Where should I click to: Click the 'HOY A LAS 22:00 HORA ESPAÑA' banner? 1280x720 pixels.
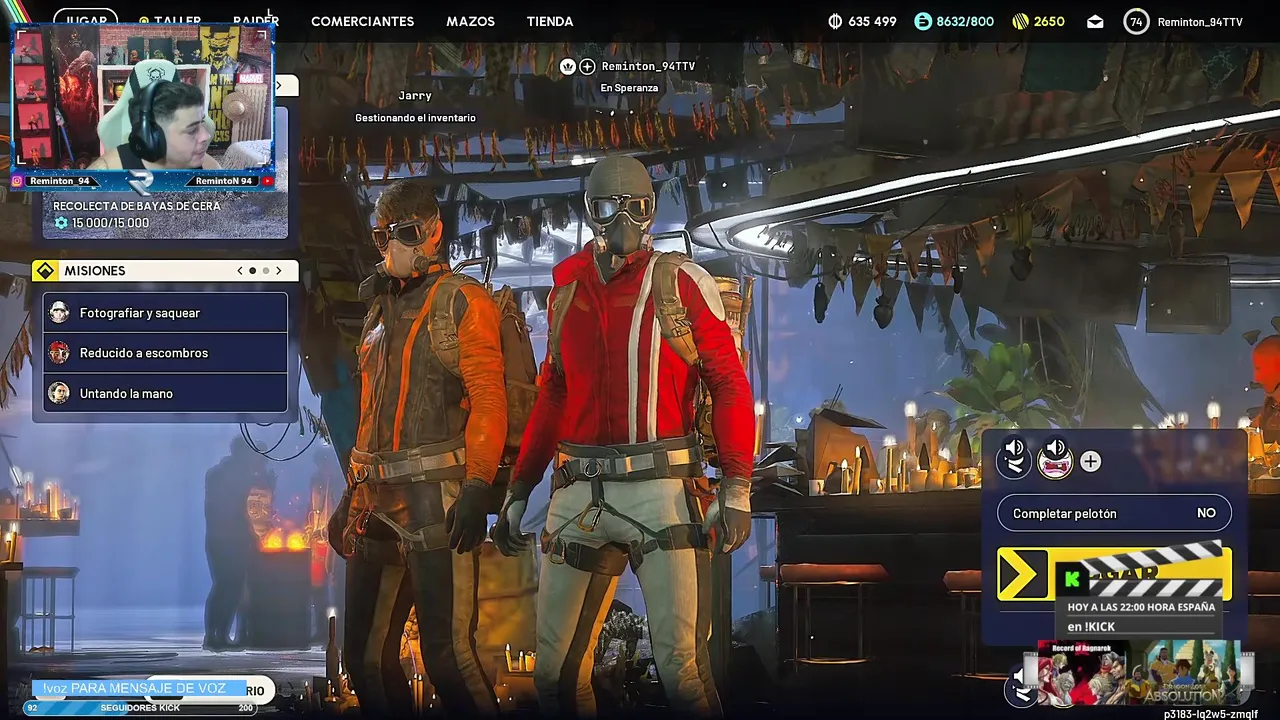point(1141,607)
